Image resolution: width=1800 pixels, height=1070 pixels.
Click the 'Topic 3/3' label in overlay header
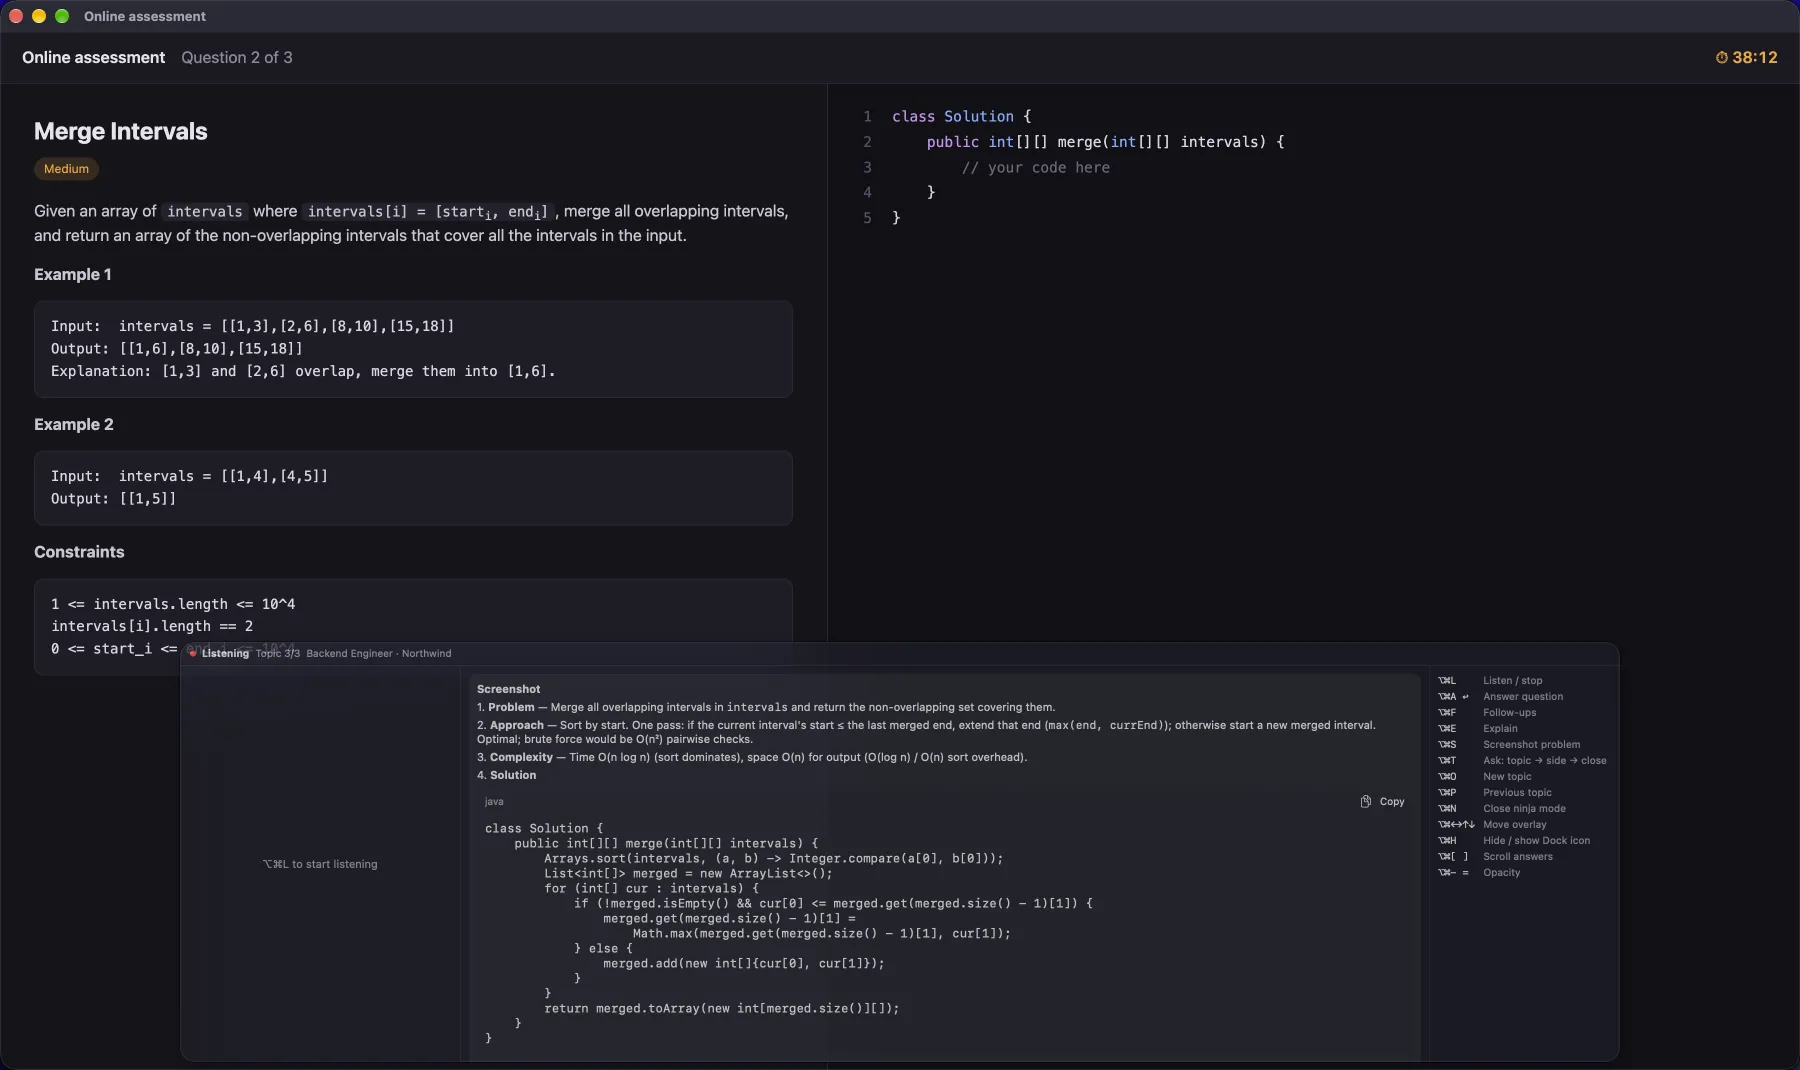(x=277, y=654)
